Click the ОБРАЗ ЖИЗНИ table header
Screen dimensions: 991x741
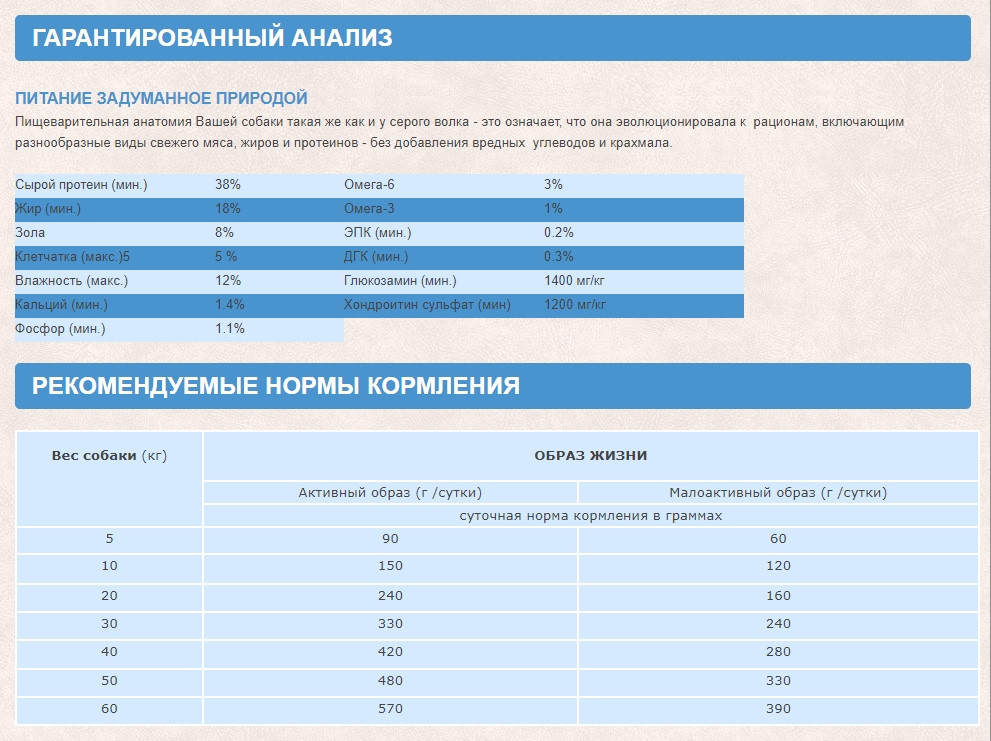click(x=591, y=456)
